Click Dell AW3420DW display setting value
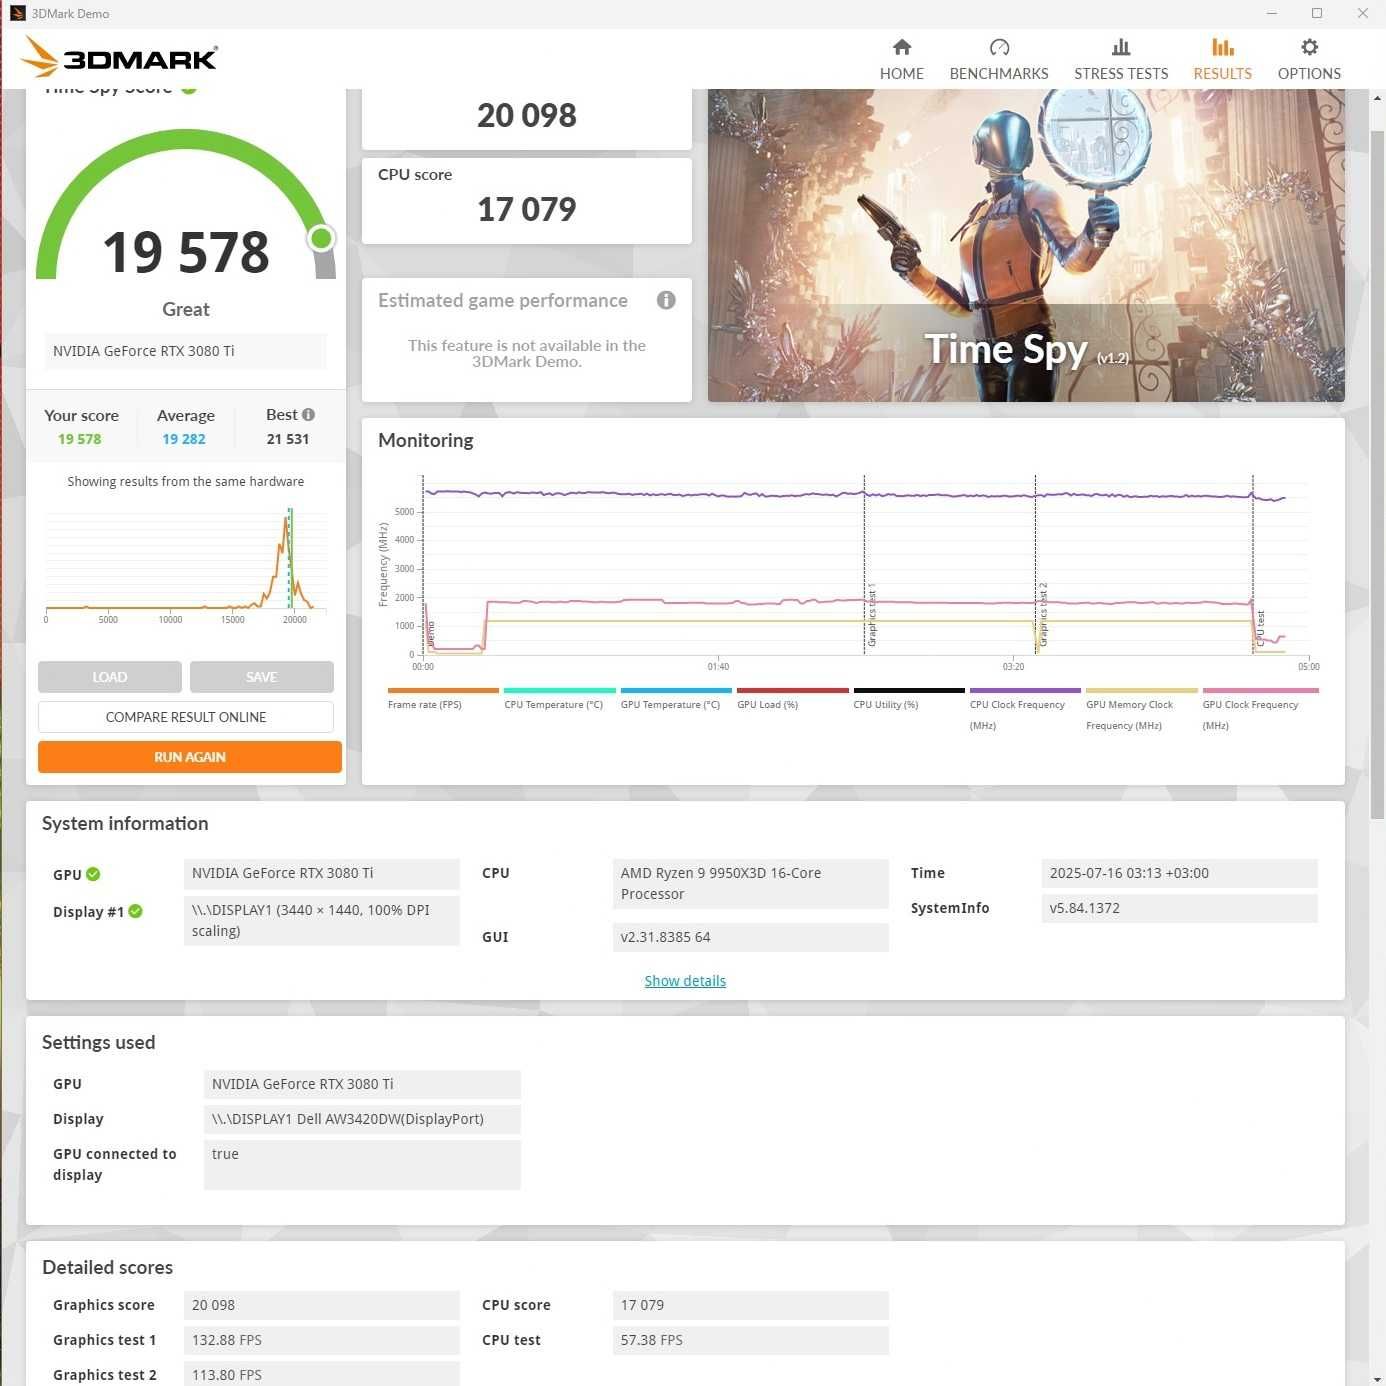The width and height of the screenshot is (1386, 1386). click(362, 1119)
